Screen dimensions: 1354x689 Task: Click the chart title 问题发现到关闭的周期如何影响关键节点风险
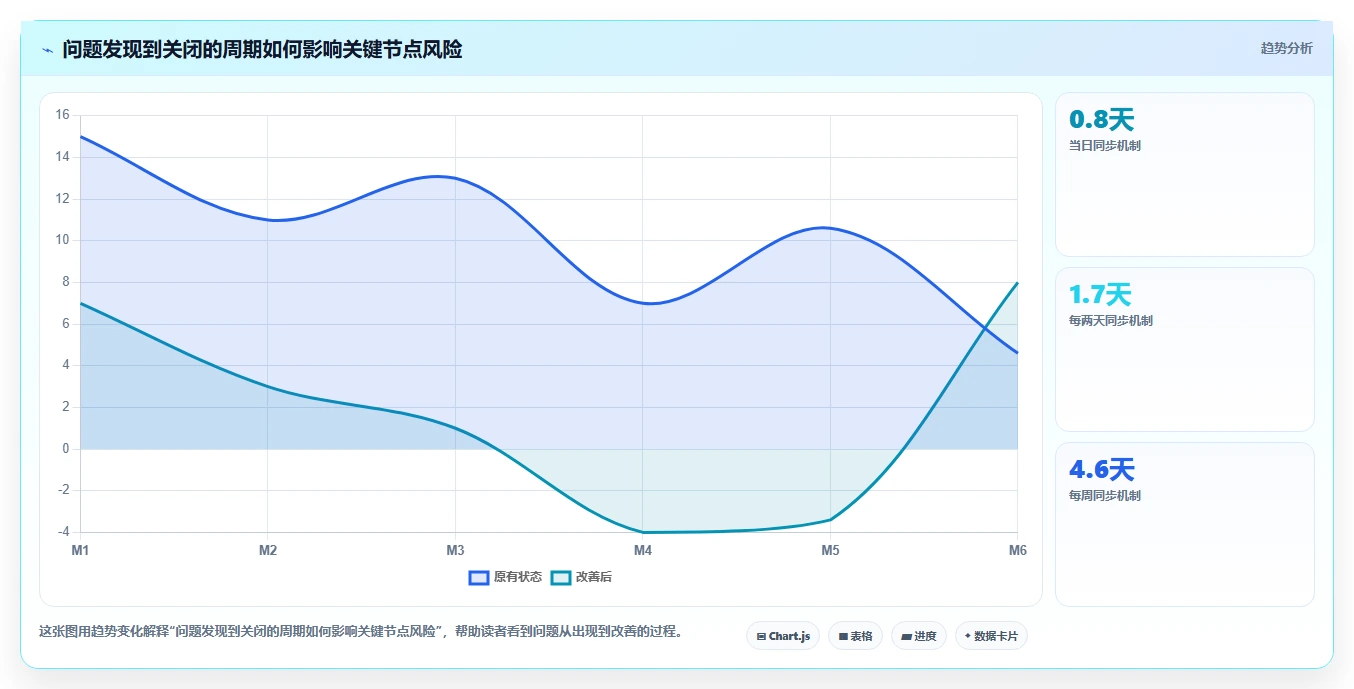click(x=262, y=50)
